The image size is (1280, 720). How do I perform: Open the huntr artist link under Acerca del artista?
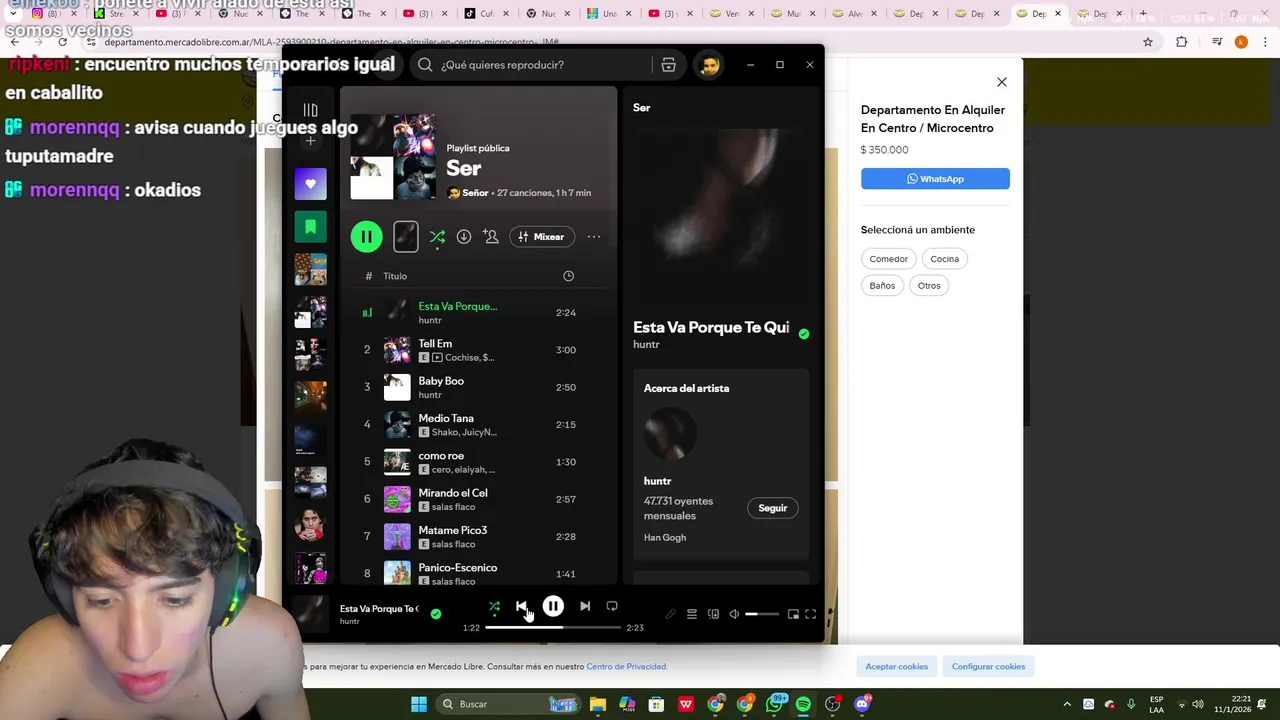click(x=657, y=481)
